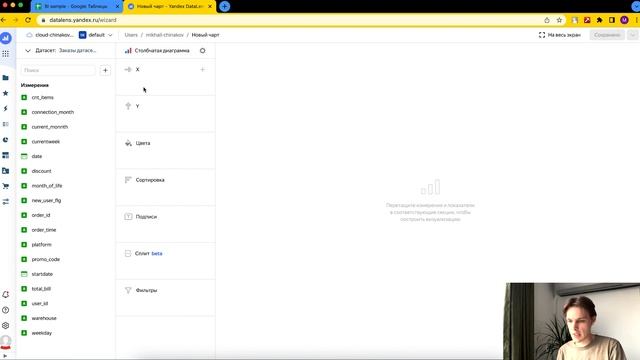Click the cloud-chinakov cloud selector
Viewport: 640px width, 360px height.
pos(50,35)
